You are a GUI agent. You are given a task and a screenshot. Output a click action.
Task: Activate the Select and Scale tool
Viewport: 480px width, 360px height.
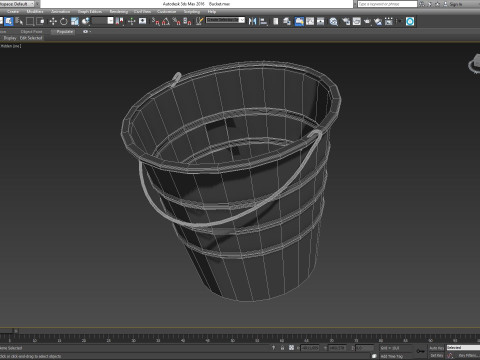click(x=75, y=21)
